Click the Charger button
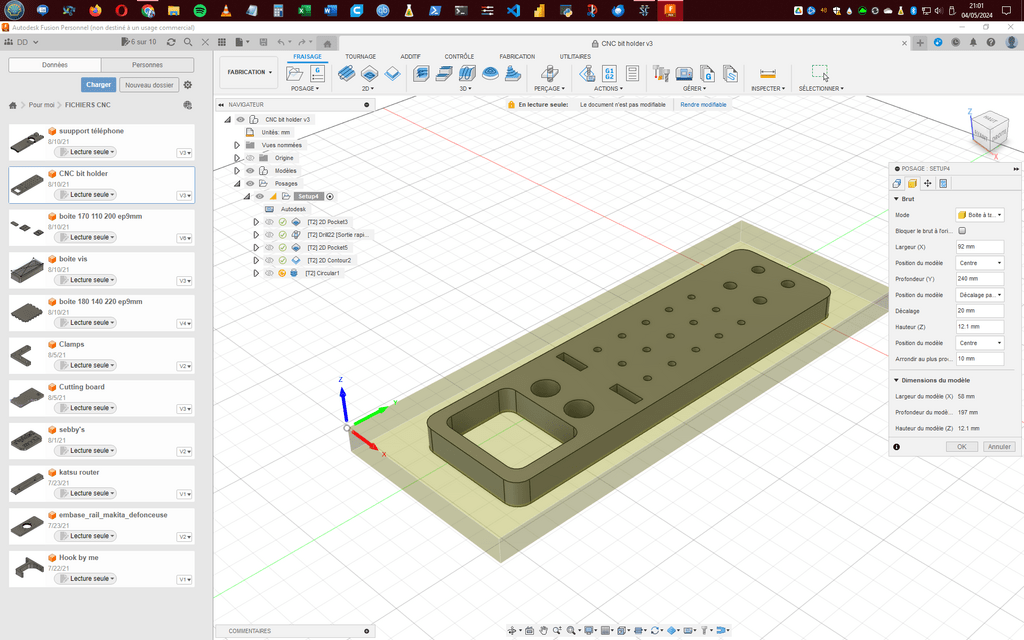Viewport: 1024px width, 640px height. click(99, 85)
